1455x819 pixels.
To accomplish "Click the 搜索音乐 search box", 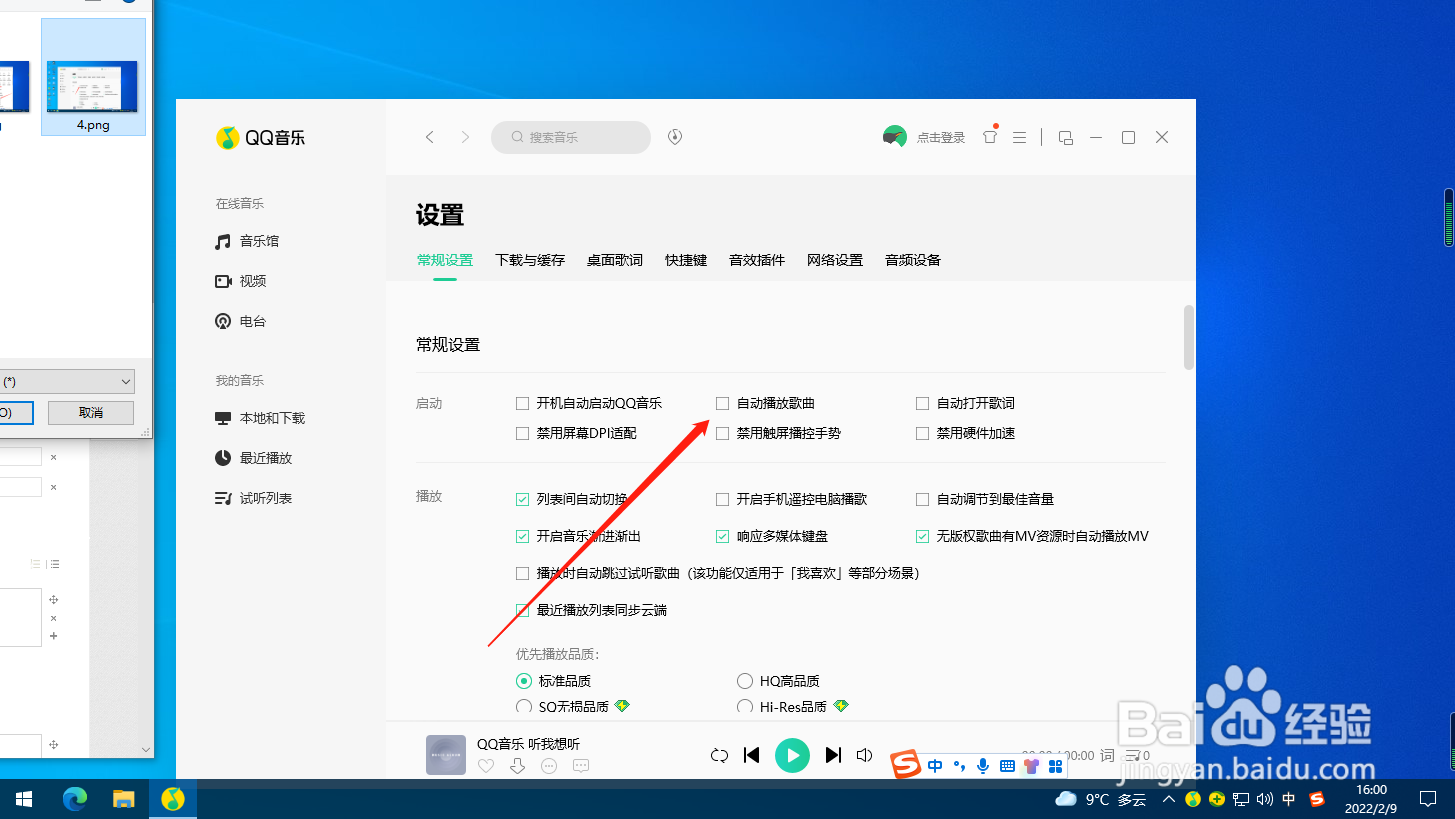I will (571, 137).
